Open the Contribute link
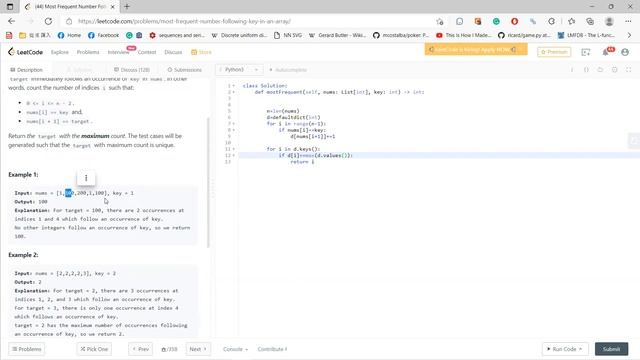640x360 pixels. [272, 349]
